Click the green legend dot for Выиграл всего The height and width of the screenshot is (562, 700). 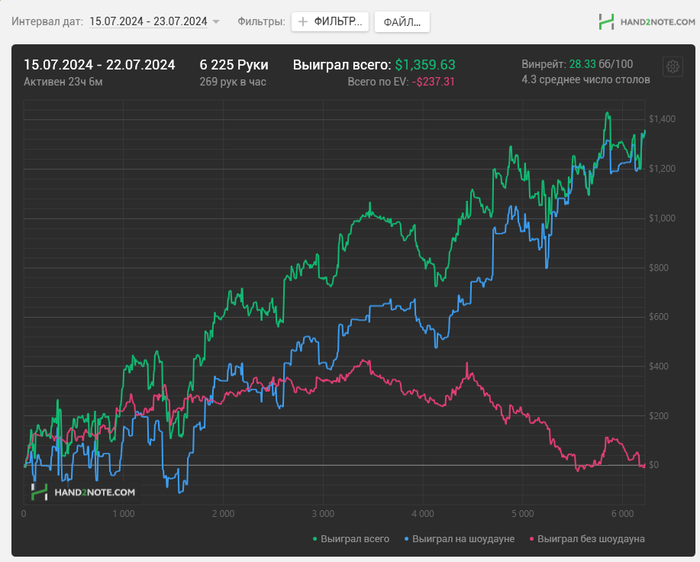[315, 539]
